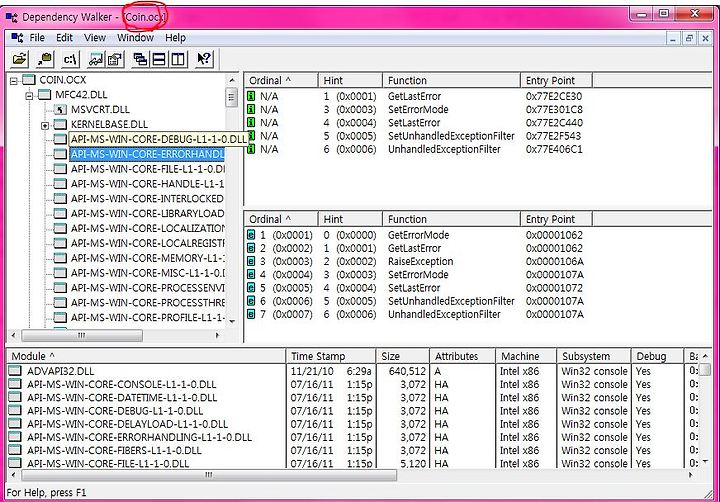Select API-MS-WIN-CORE-MEMORY tree item
The width and height of the screenshot is (720, 502).
(x=147, y=258)
